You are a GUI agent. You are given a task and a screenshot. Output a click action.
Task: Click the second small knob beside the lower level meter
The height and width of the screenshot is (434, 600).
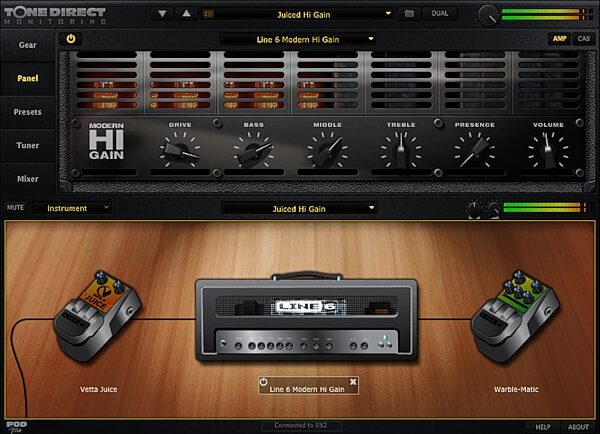coord(493,209)
